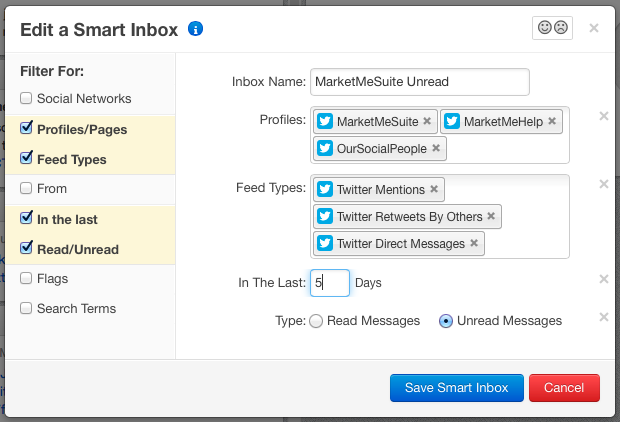This screenshot has height=422, width=620.
Task: Click the In The Last: label
Action: (x=272, y=282)
